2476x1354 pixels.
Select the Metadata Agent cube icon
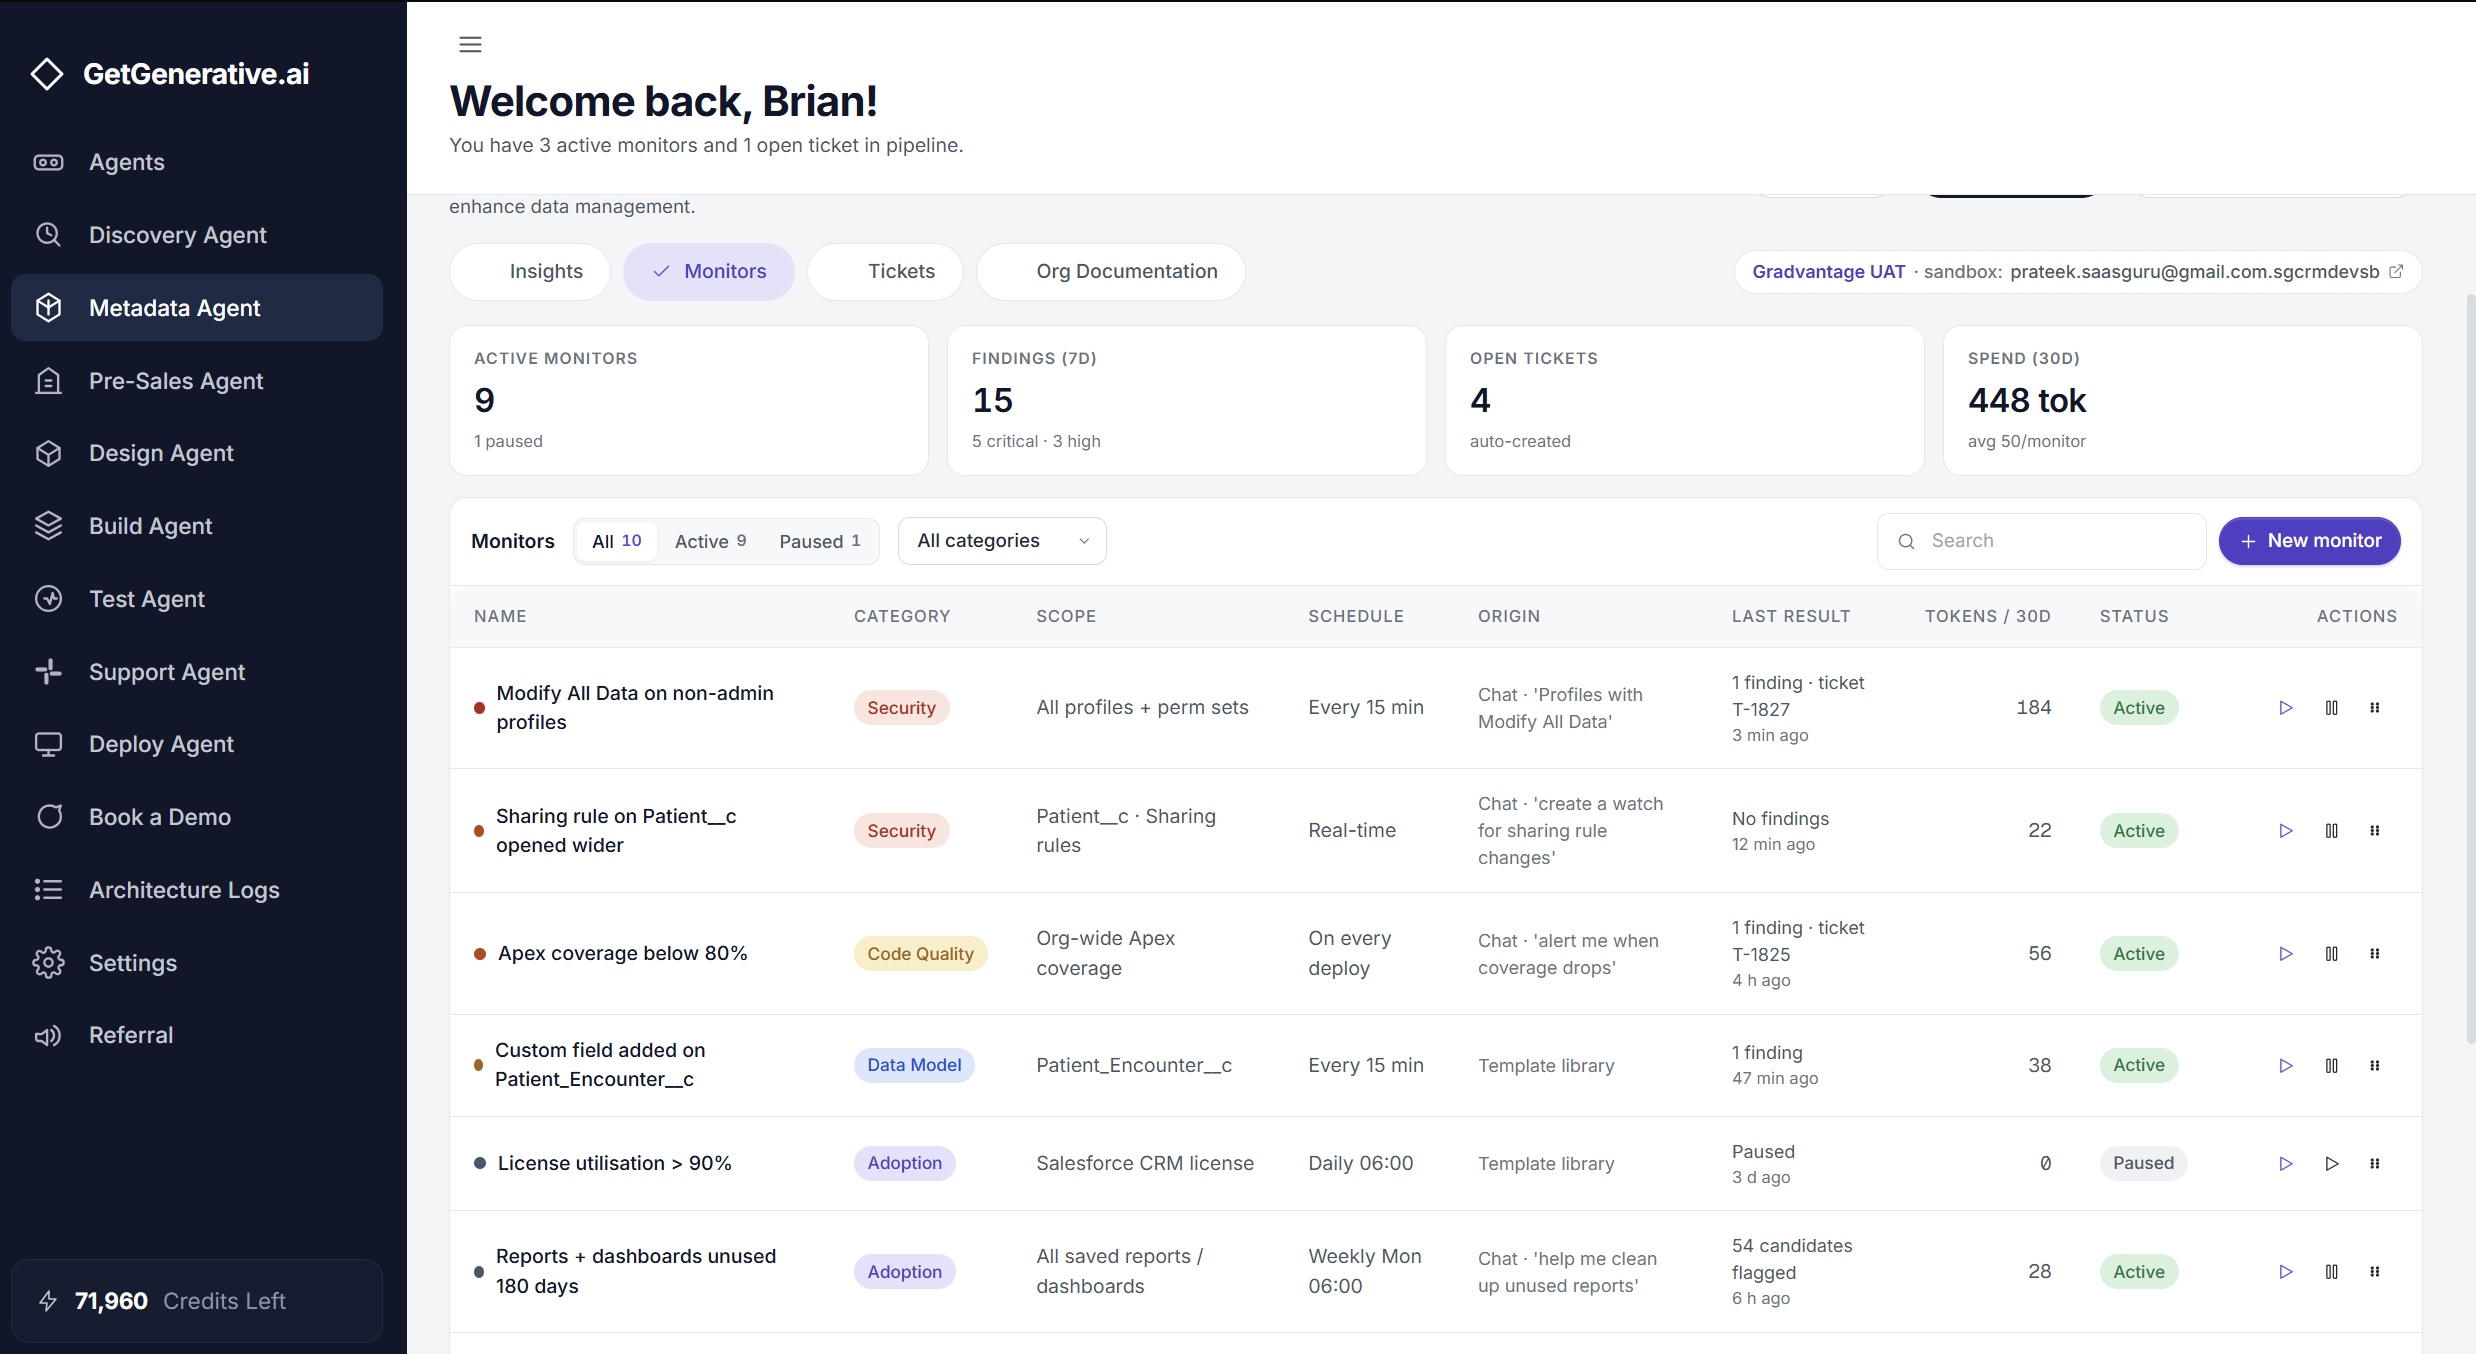click(48, 308)
